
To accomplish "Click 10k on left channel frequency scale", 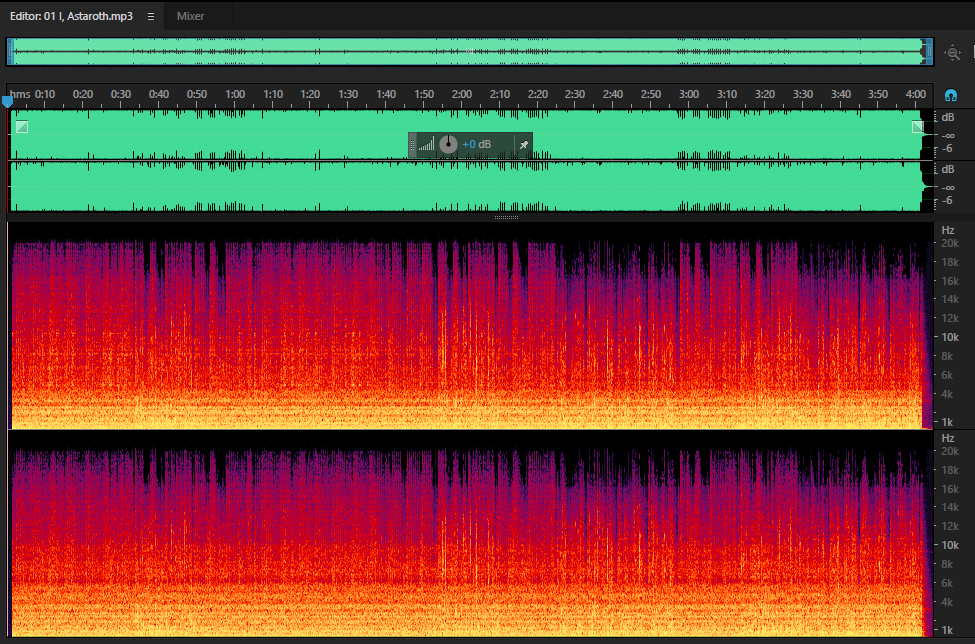I will coord(950,337).
